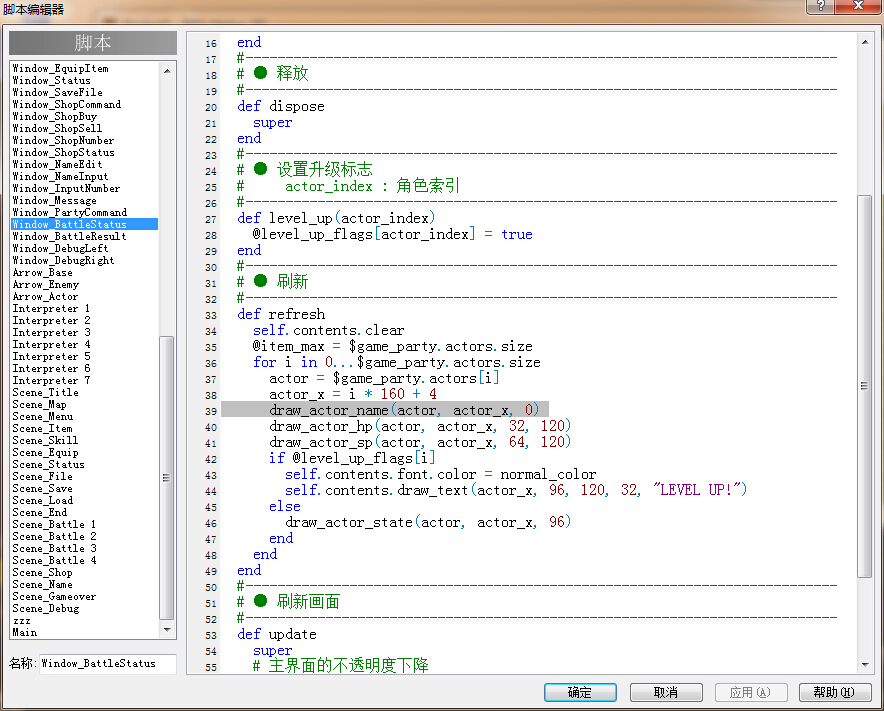Viewport: 884px width, 711px height.
Task: Click script list scroll-up arrow
Action: 167,71
